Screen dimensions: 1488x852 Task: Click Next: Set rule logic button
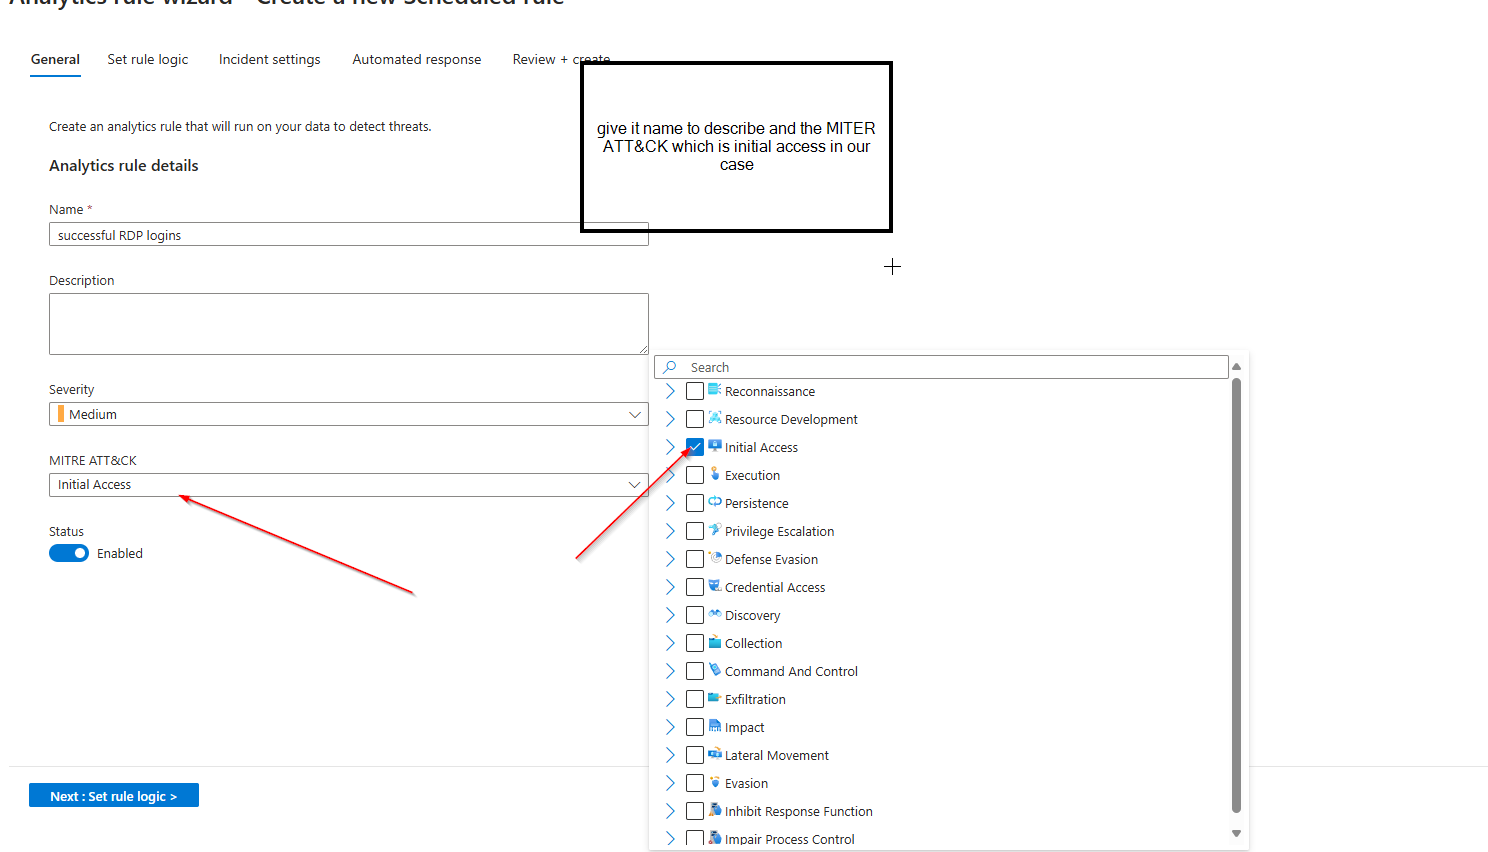click(114, 796)
